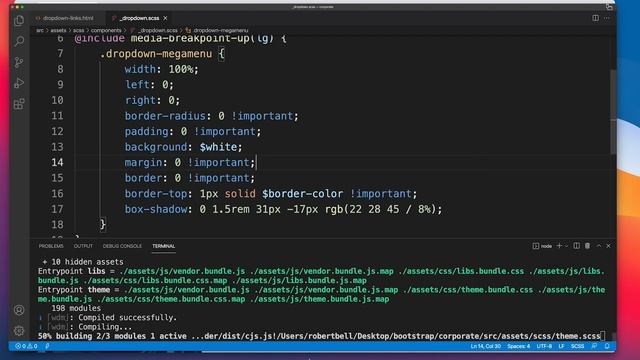The image size is (640, 360).
Task: Click the node terminal profile icon
Action: 536,246
